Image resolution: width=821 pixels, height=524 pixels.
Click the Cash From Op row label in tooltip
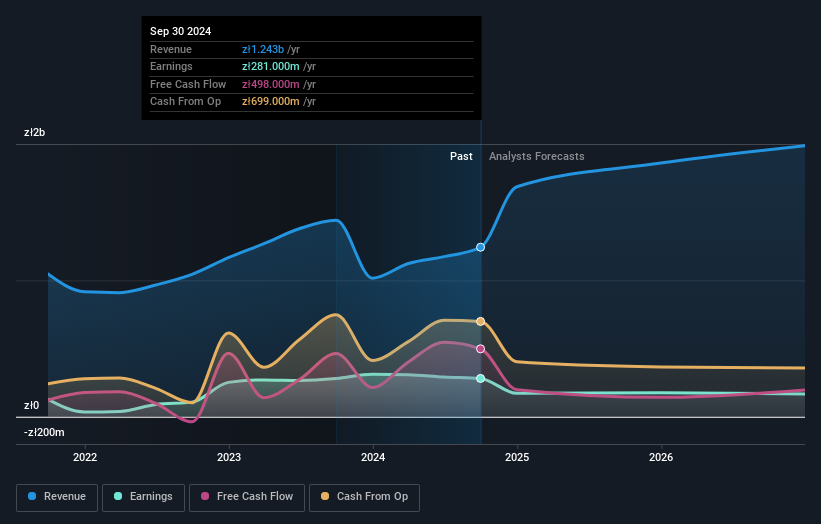[185, 102]
